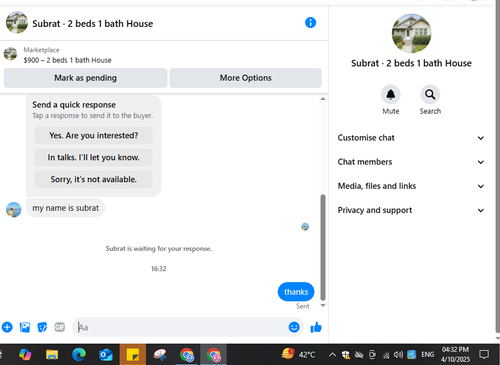Click the seen-by avatar below the message
This screenshot has width=500, height=365.
coord(305,227)
